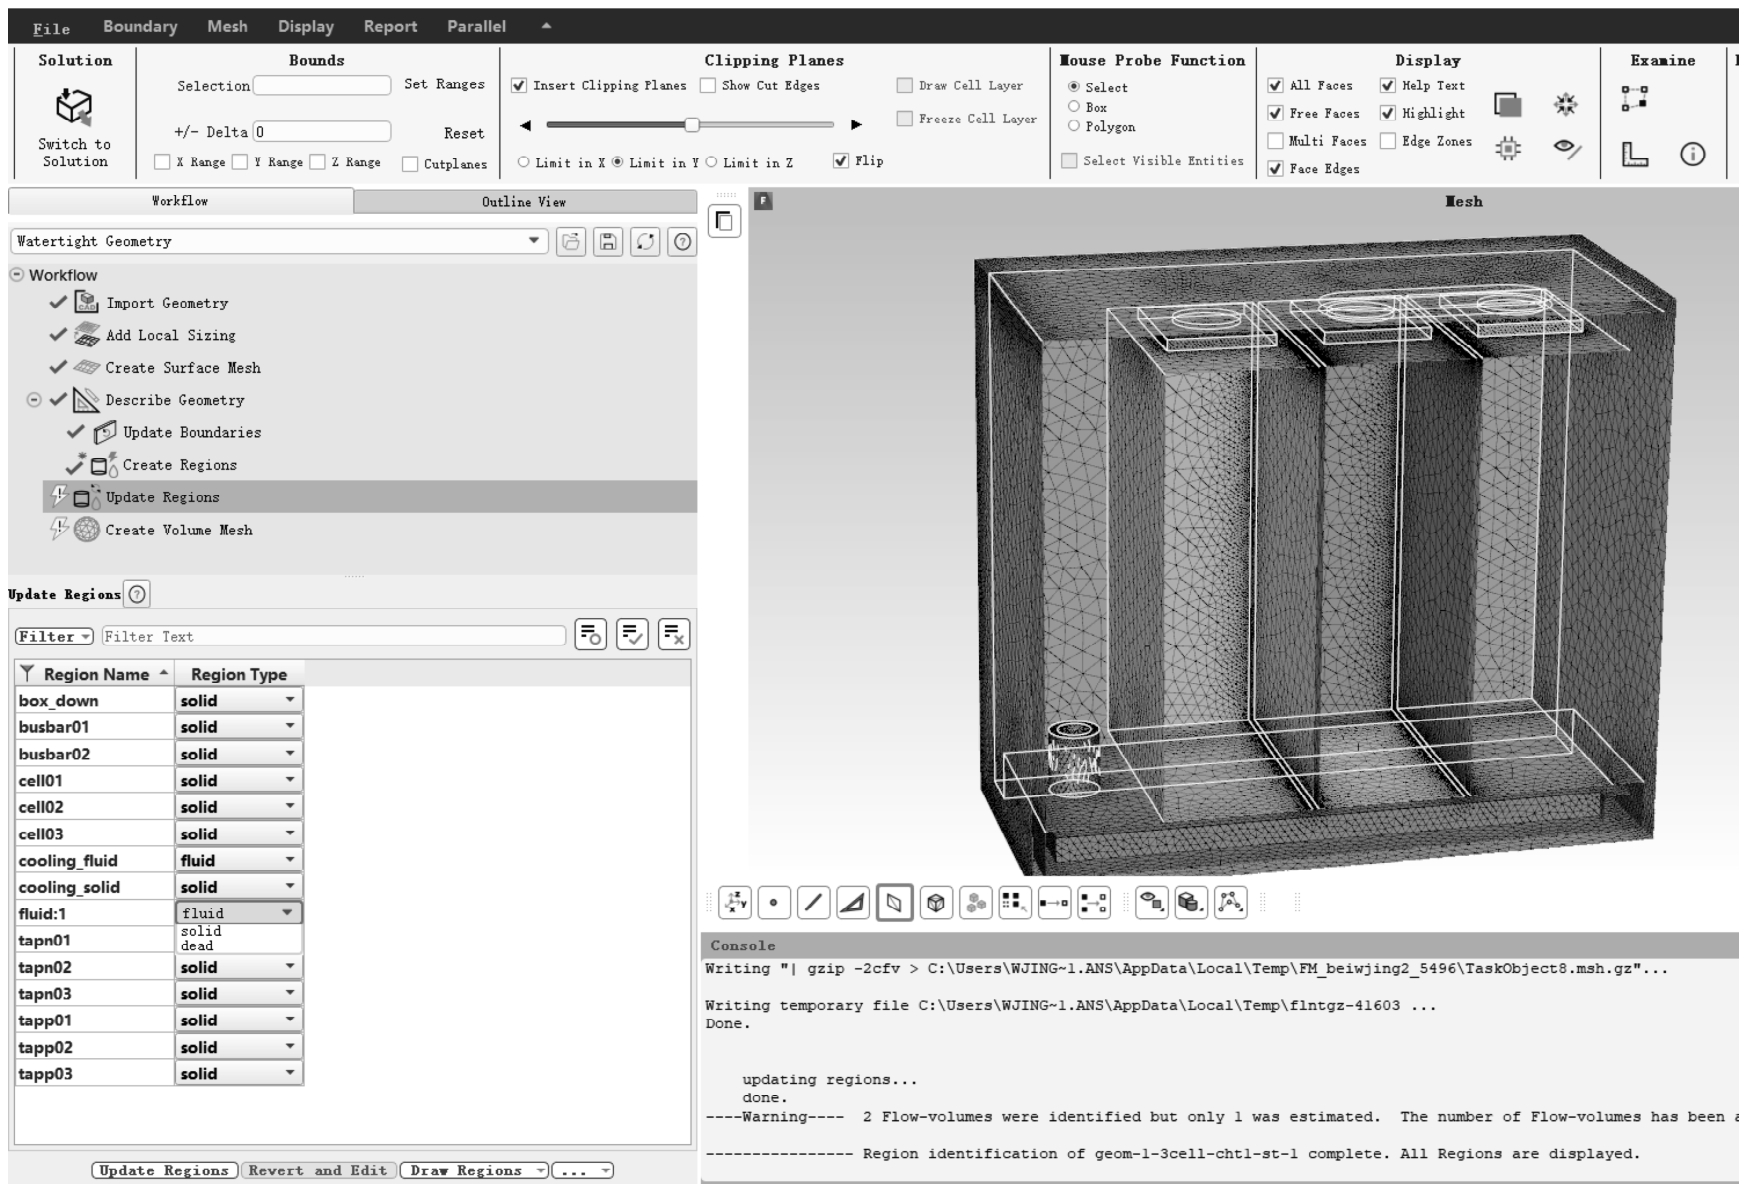Click the reset workflow refresh icon
The width and height of the screenshot is (1747, 1192).
[x=645, y=242]
